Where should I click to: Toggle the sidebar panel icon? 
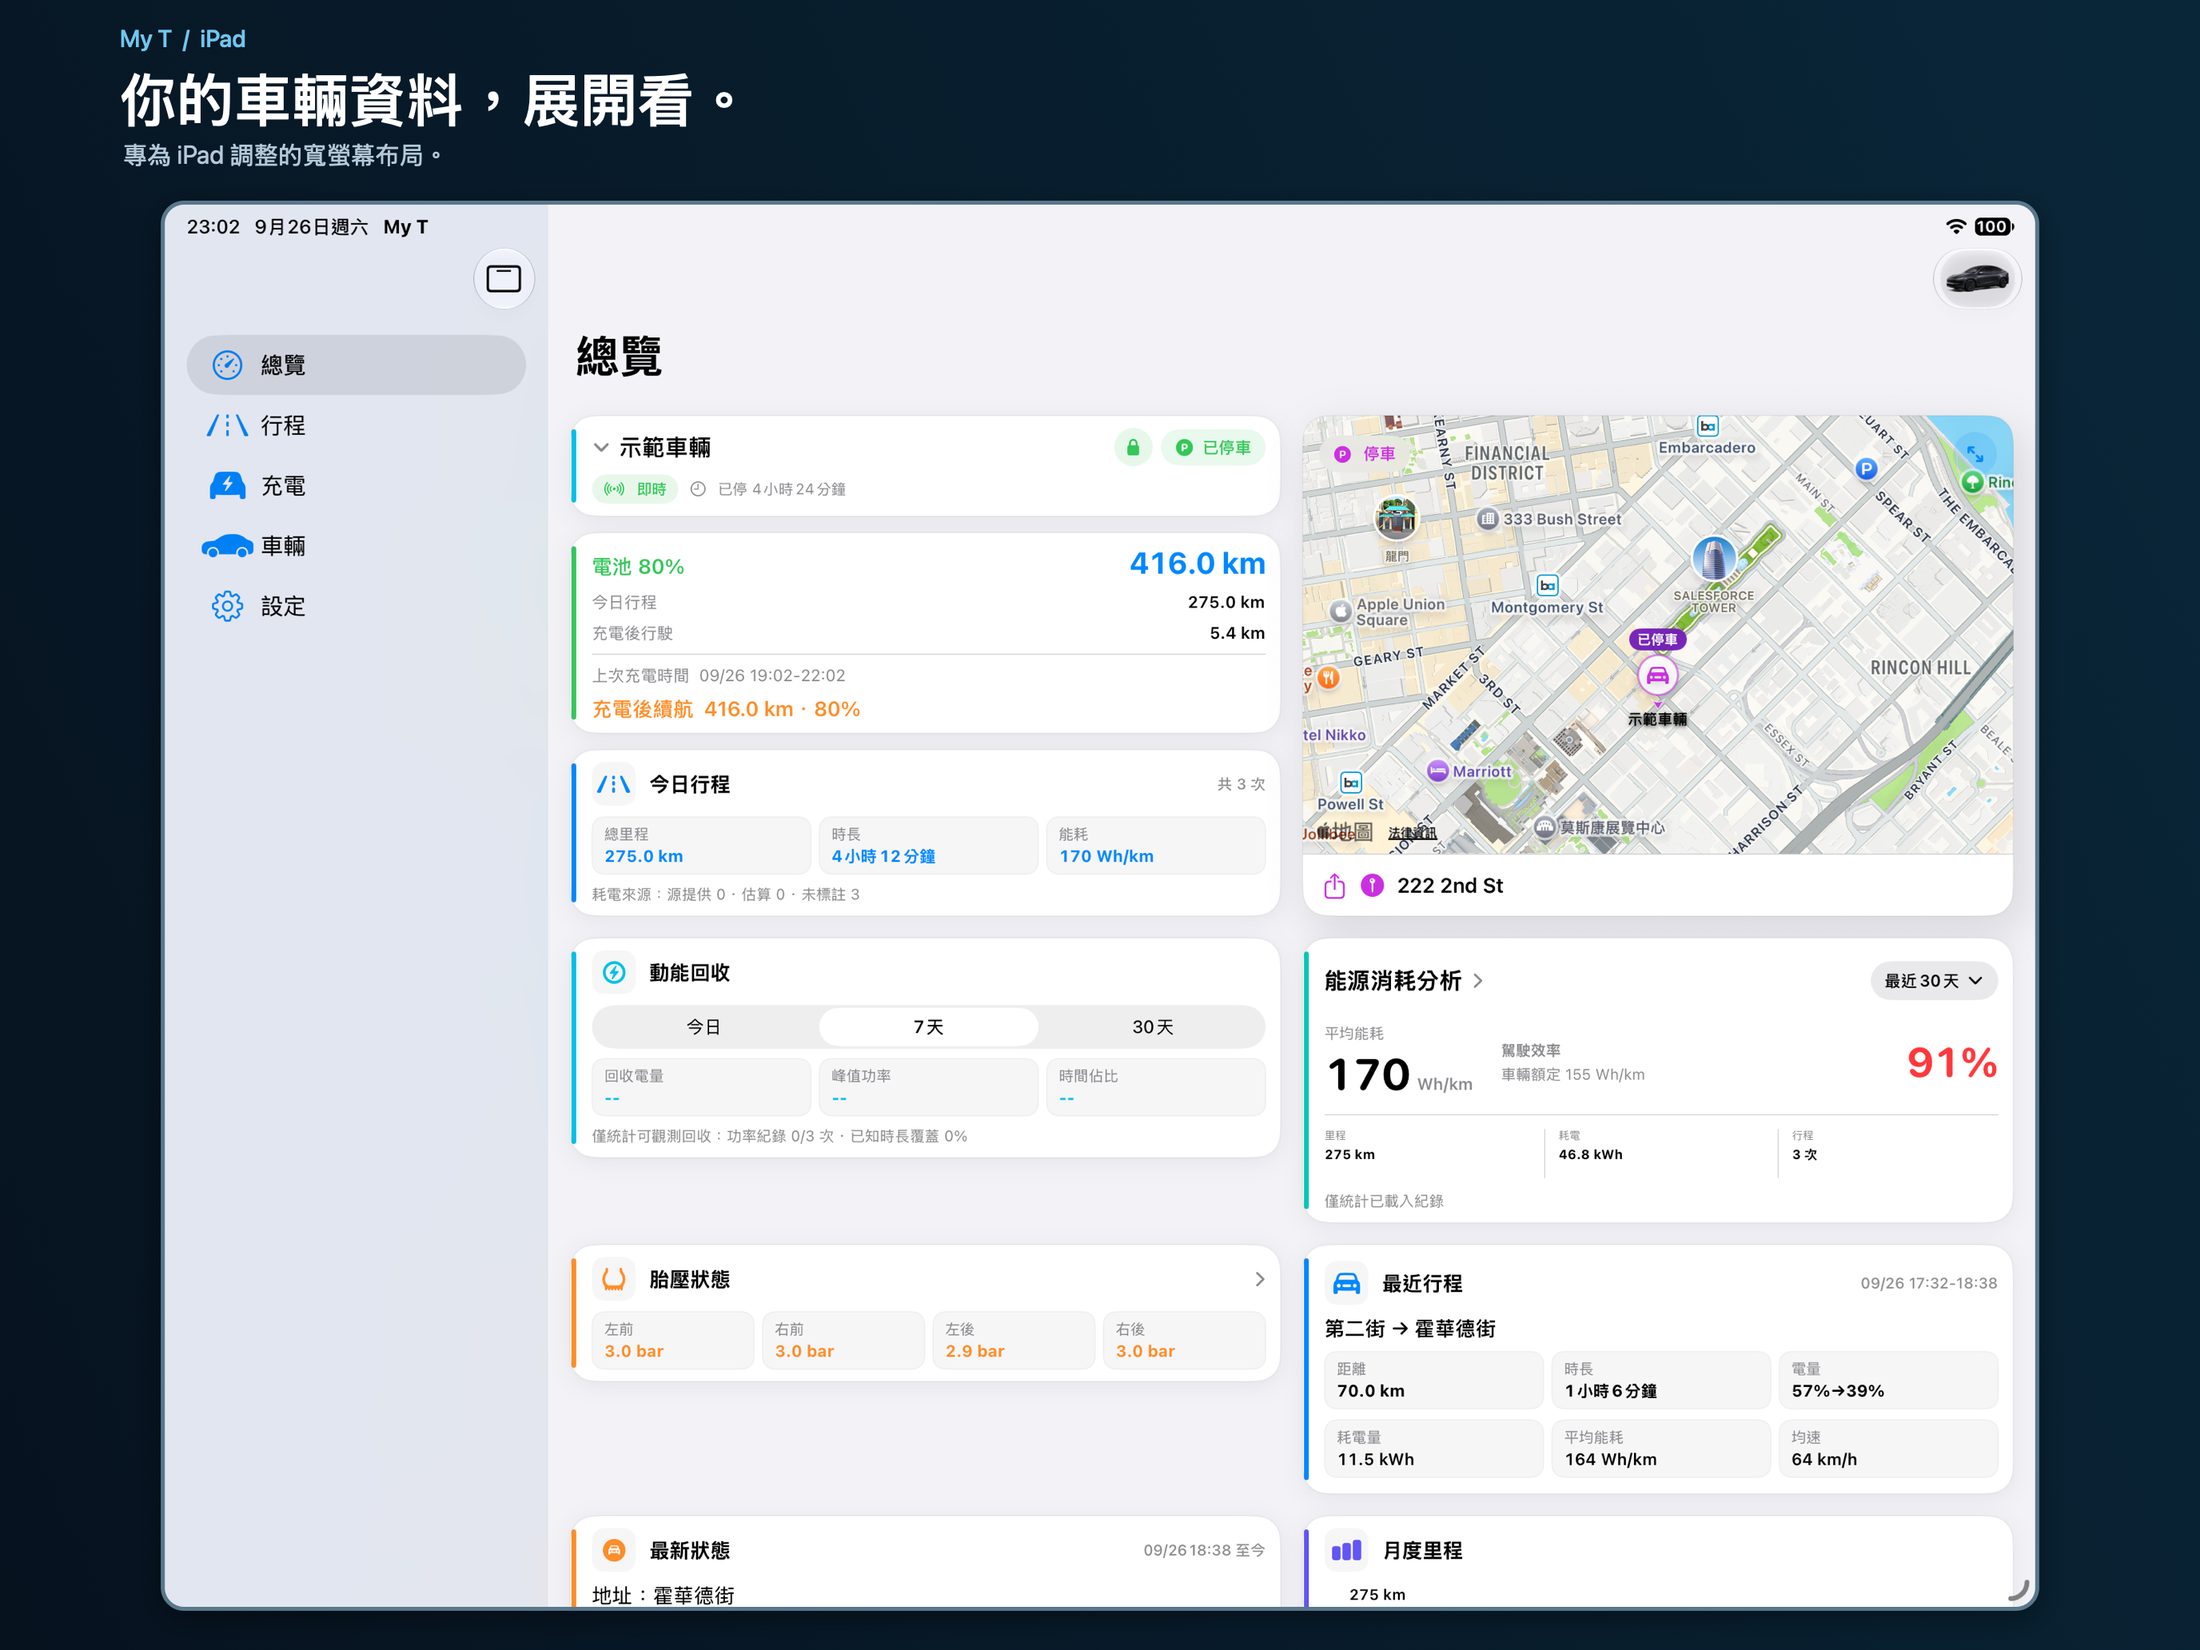(503, 278)
